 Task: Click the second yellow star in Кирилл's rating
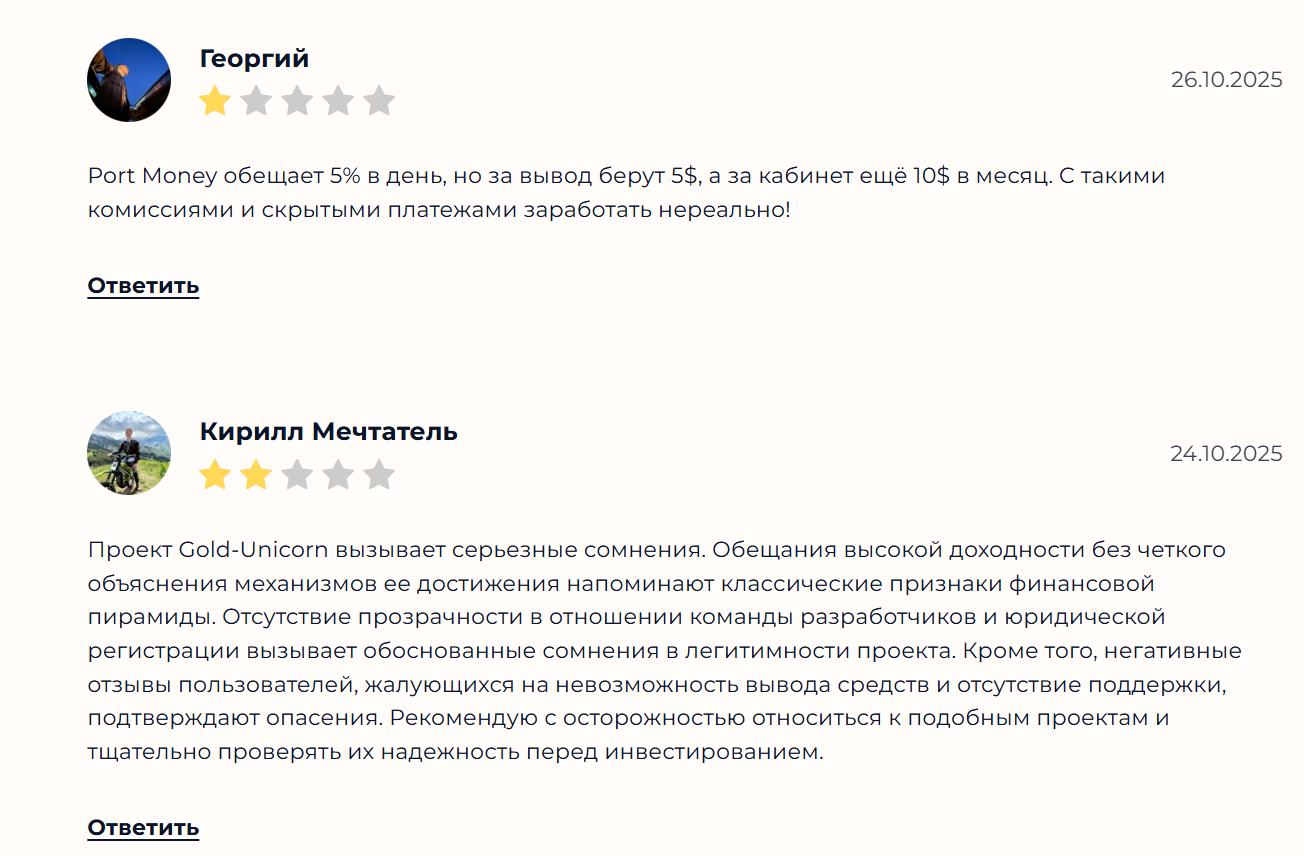(x=255, y=473)
